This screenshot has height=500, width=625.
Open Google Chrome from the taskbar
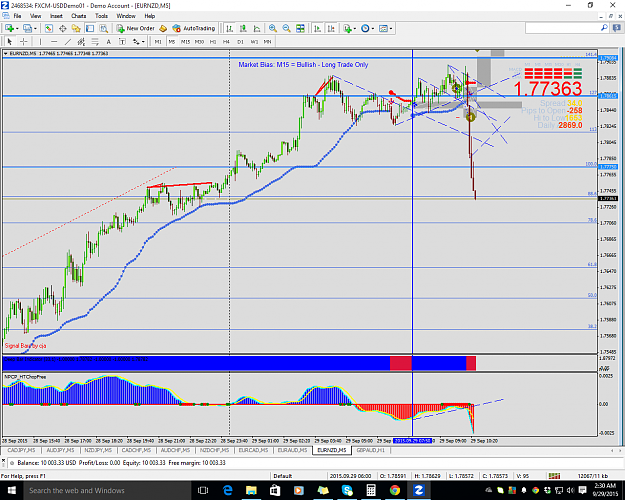tap(395, 490)
